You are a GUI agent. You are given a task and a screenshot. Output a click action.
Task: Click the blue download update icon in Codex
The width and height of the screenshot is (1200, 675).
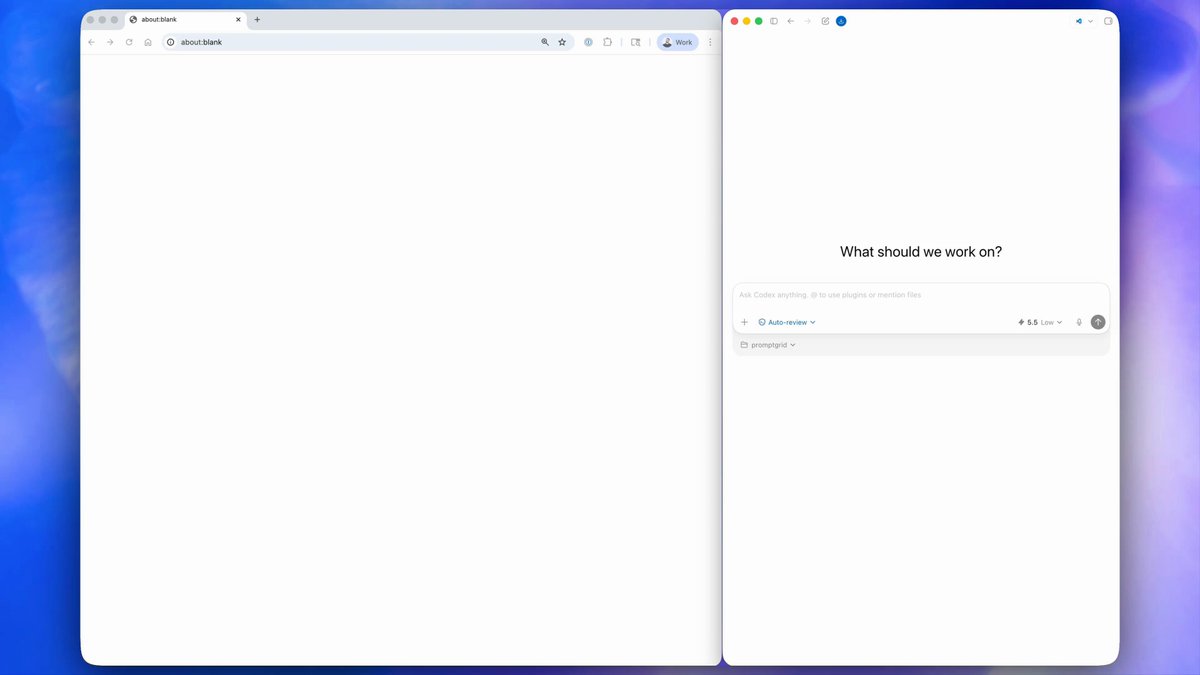coord(841,21)
